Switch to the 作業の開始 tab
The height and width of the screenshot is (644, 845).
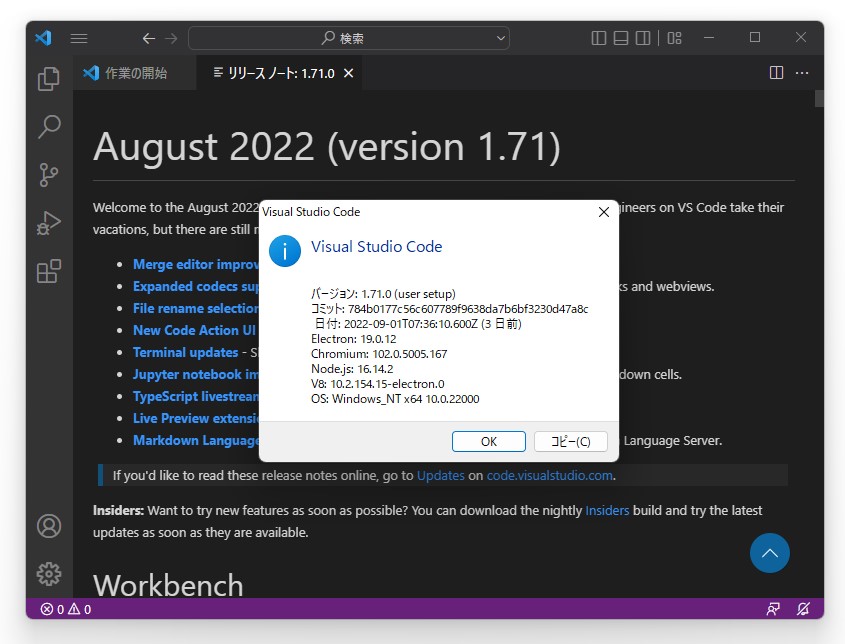tap(134, 72)
